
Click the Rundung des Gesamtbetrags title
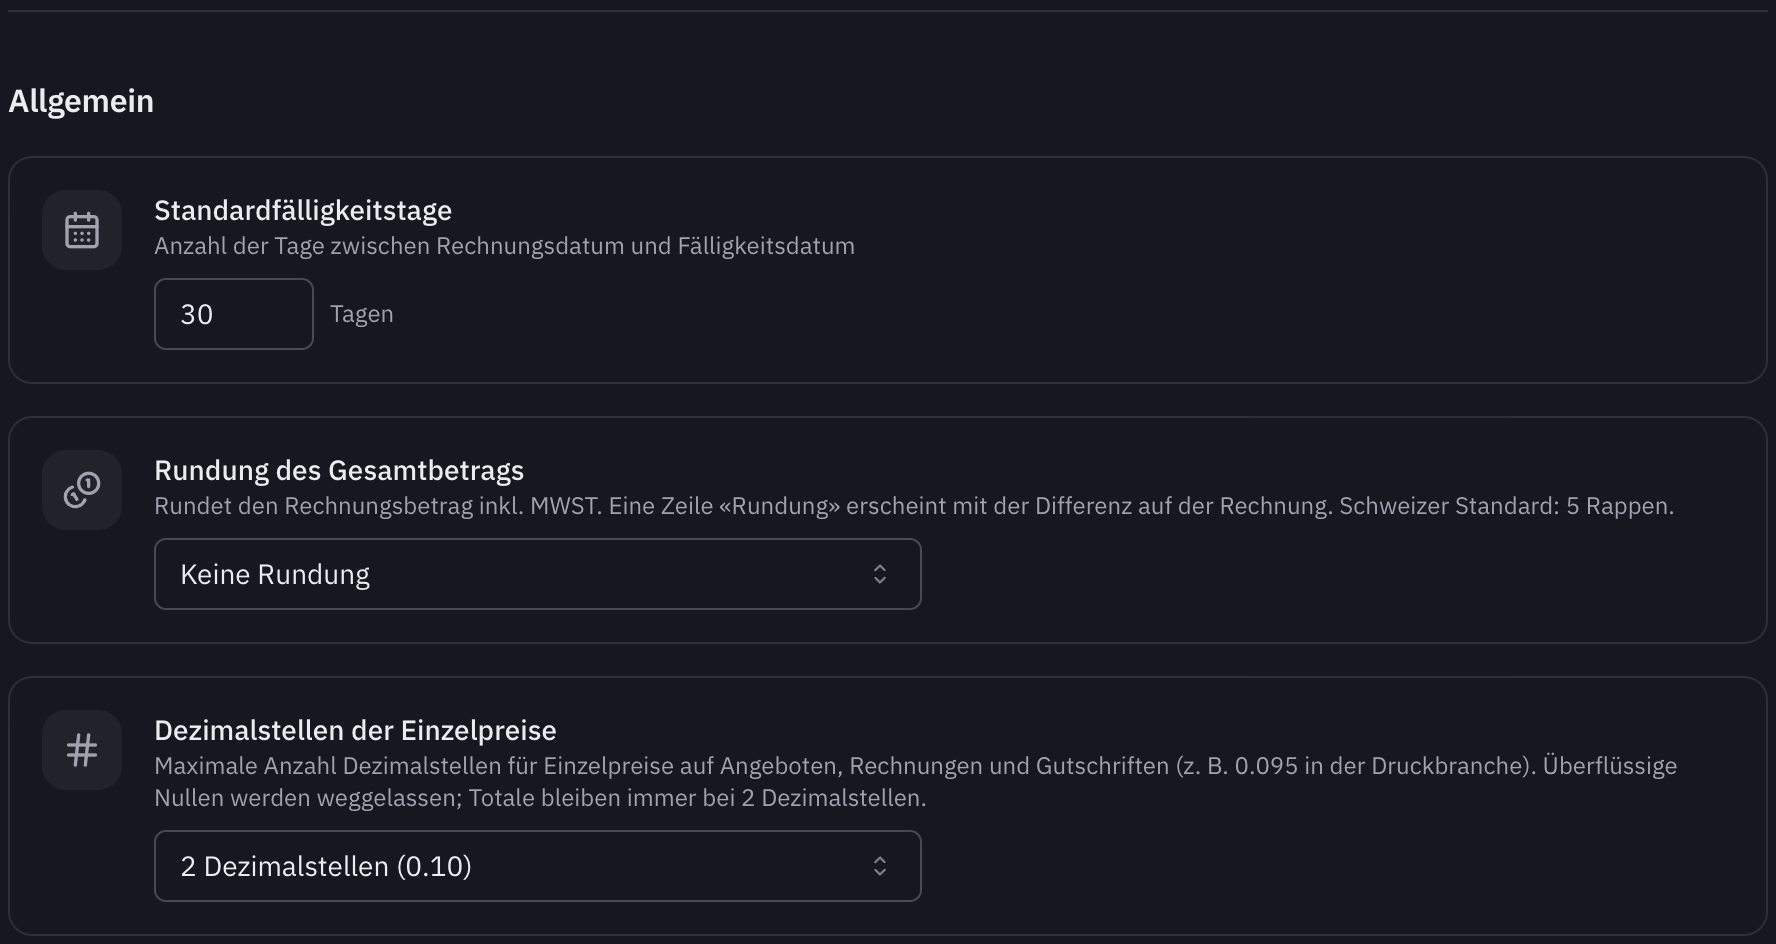339,470
